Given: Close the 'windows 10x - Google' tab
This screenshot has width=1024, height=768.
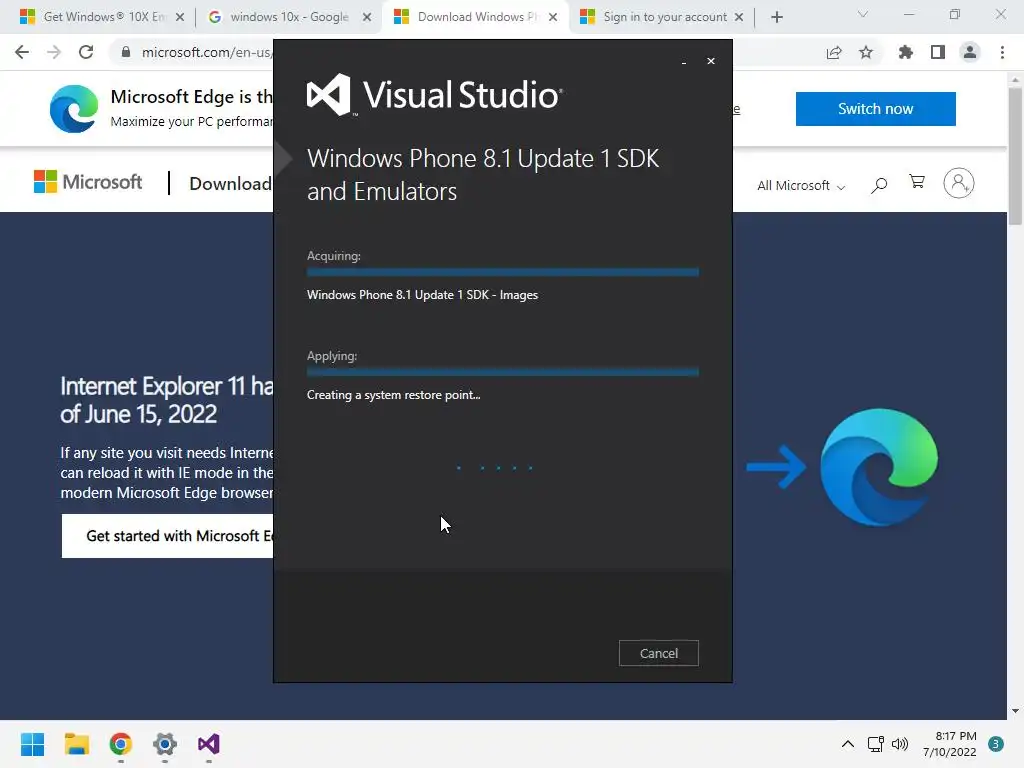Looking at the screenshot, I should [367, 17].
